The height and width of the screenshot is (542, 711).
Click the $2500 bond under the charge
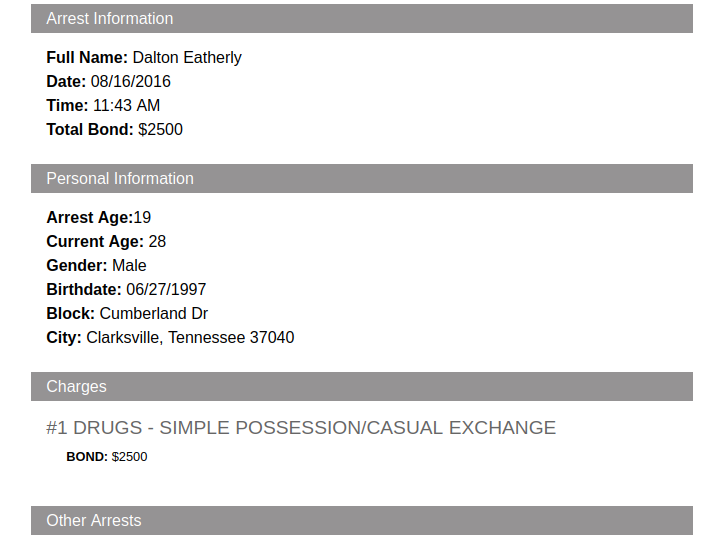click(129, 457)
